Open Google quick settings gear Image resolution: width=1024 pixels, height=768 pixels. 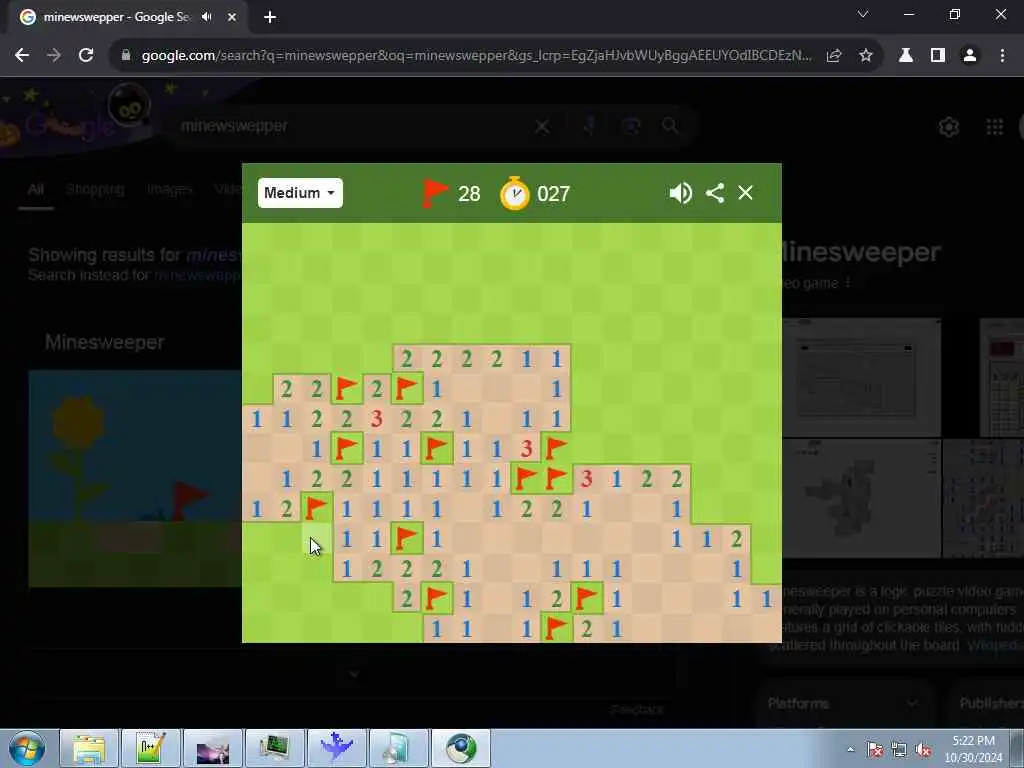949,127
